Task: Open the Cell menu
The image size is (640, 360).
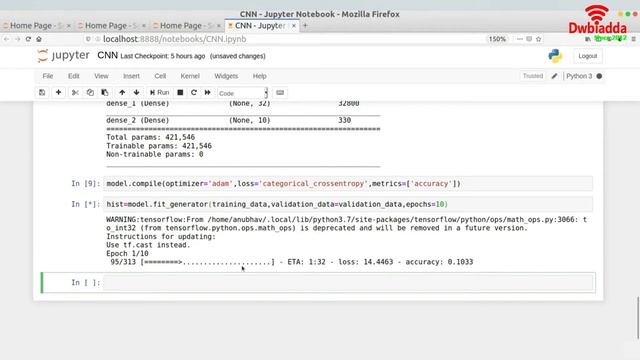Action: [x=160, y=76]
